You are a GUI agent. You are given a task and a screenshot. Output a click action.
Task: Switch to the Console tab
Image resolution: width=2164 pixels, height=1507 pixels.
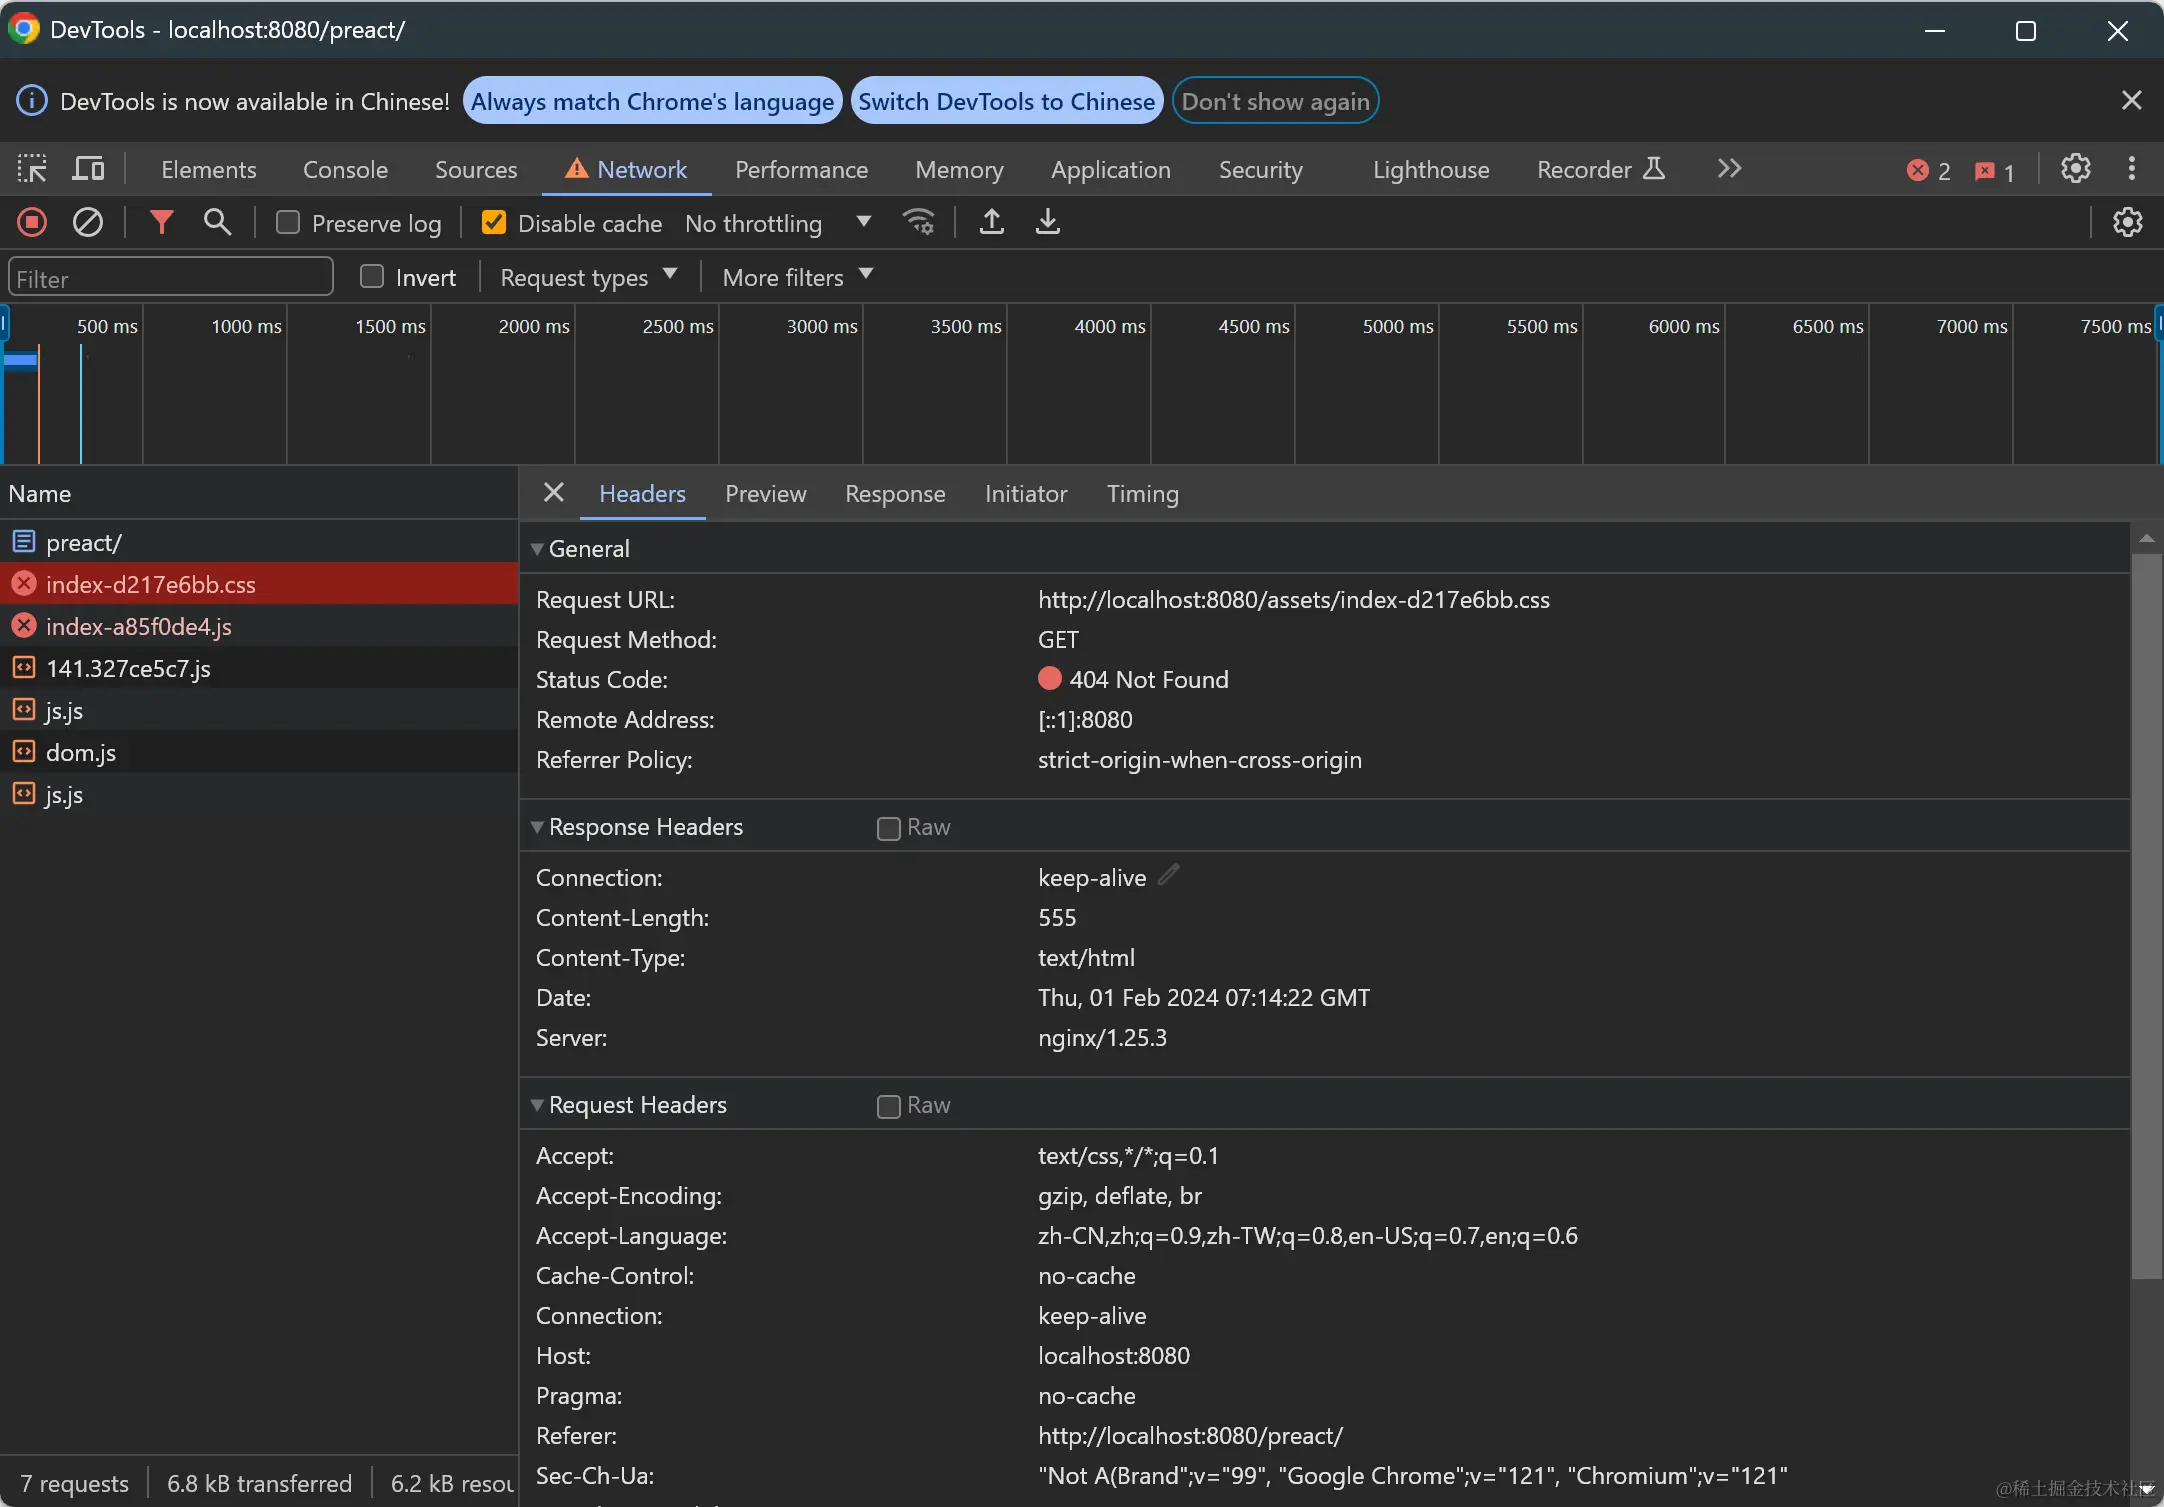click(345, 169)
